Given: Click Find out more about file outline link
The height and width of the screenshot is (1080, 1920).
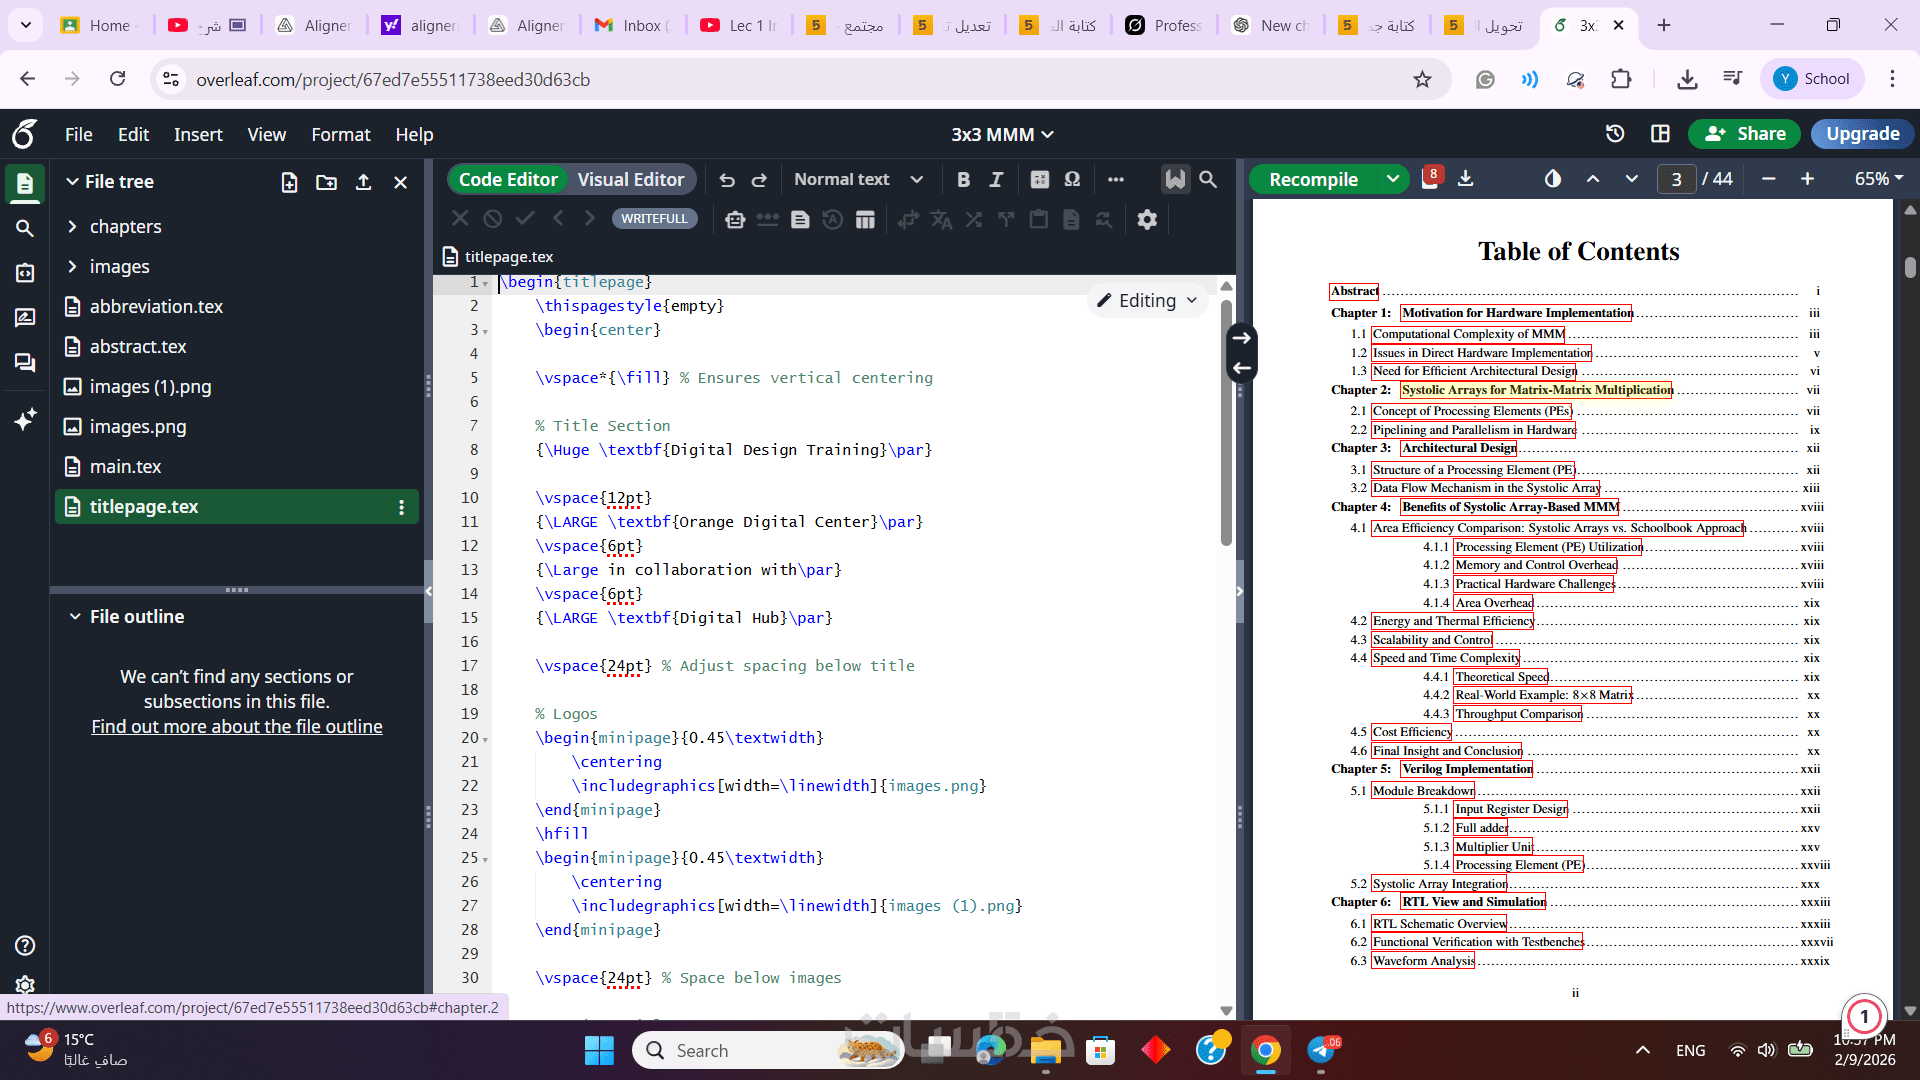Looking at the screenshot, I should click(237, 727).
